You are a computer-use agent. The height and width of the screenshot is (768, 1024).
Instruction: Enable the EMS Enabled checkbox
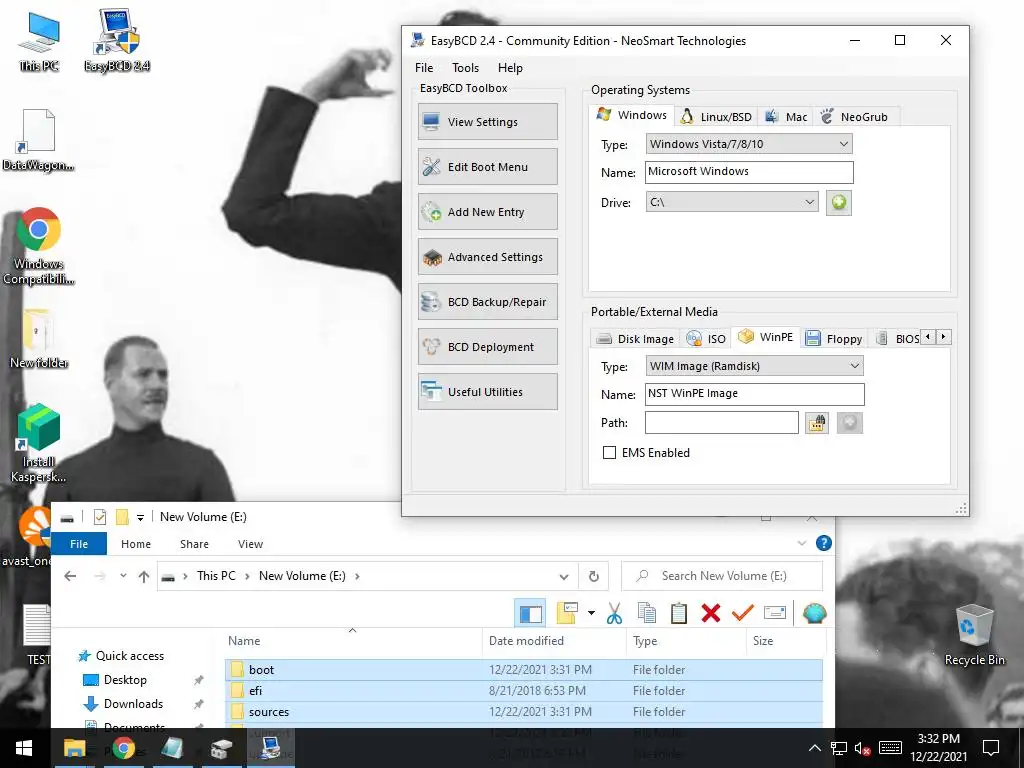point(609,453)
